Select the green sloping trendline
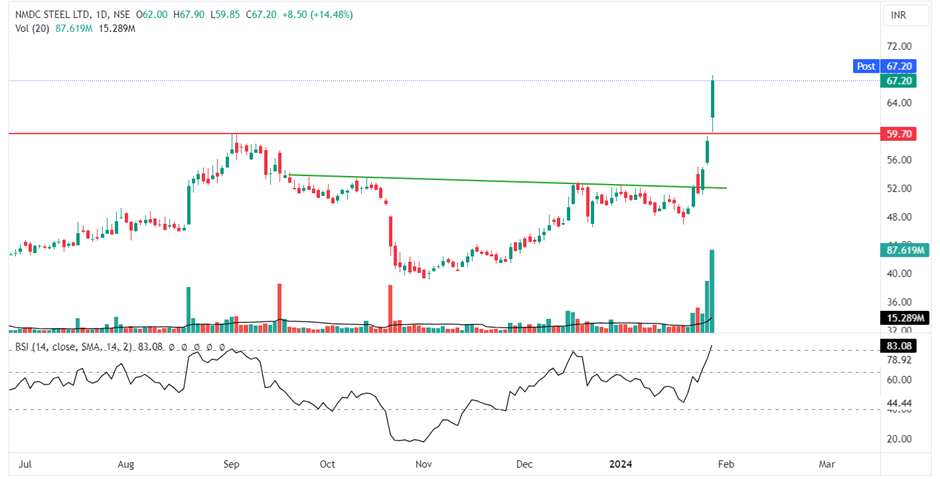This screenshot has height=479, width=940. (x=450, y=181)
